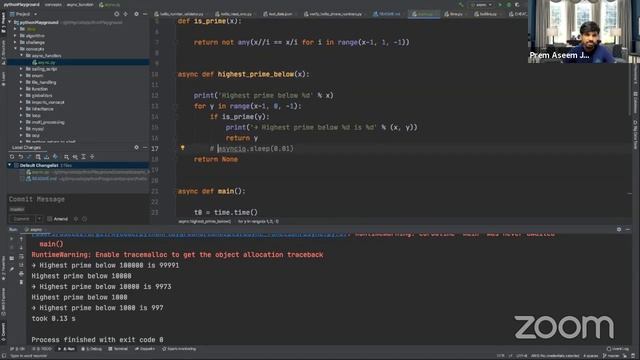Click the run arrow icon in top toolbar
This screenshot has width=640, height=360.
[500, 4]
